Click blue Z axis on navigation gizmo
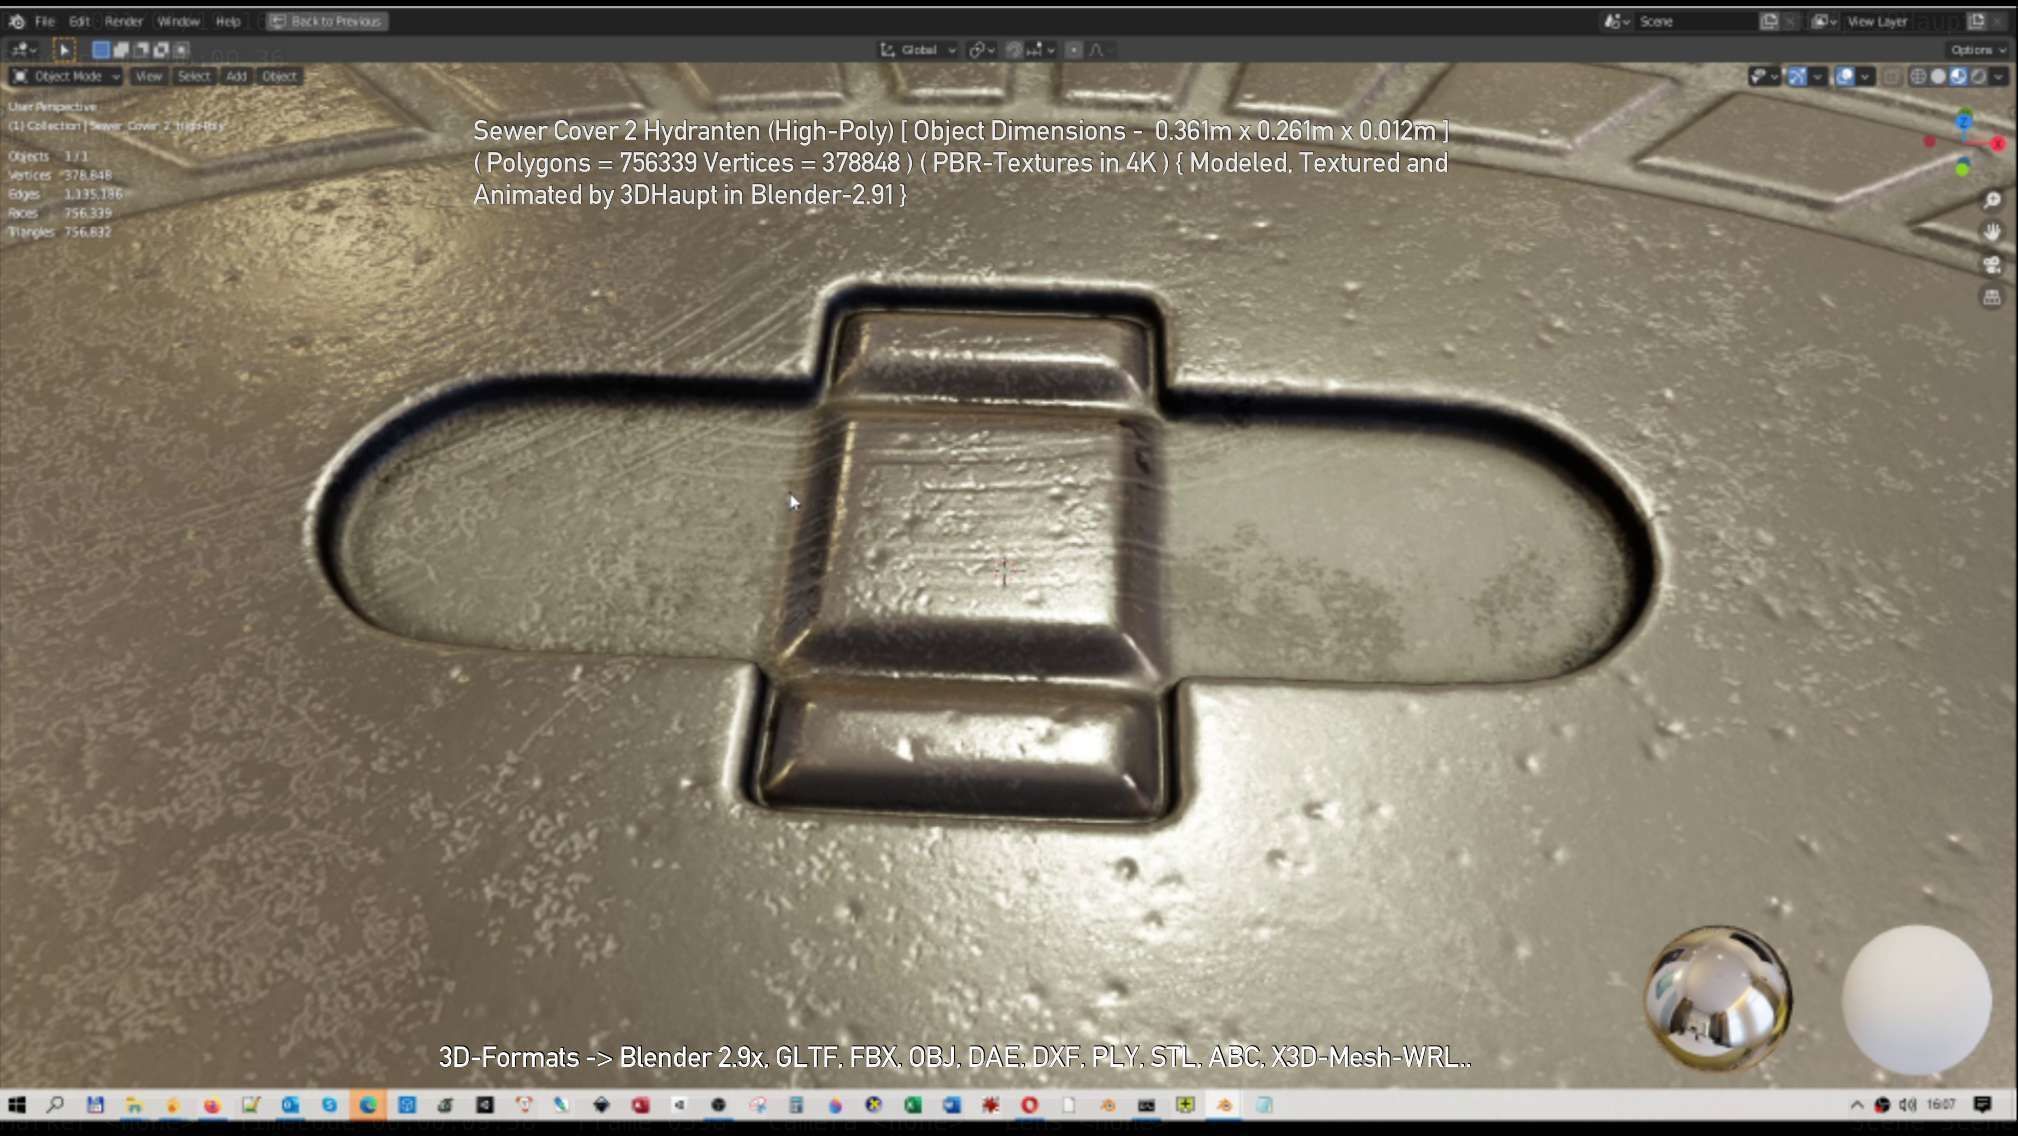 pos(1964,121)
